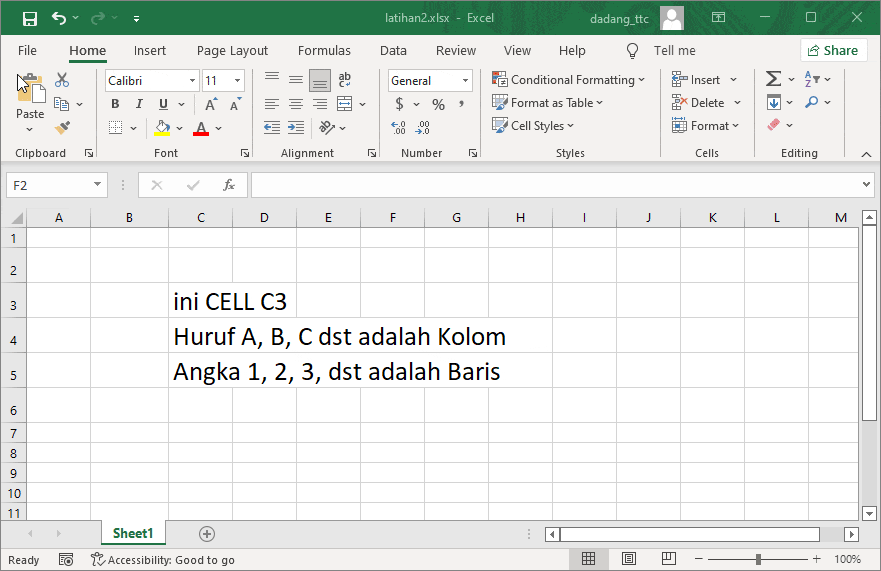Click Insert cells button
The width and height of the screenshot is (881, 571).
pyautogui.click(x=696, y=80)
